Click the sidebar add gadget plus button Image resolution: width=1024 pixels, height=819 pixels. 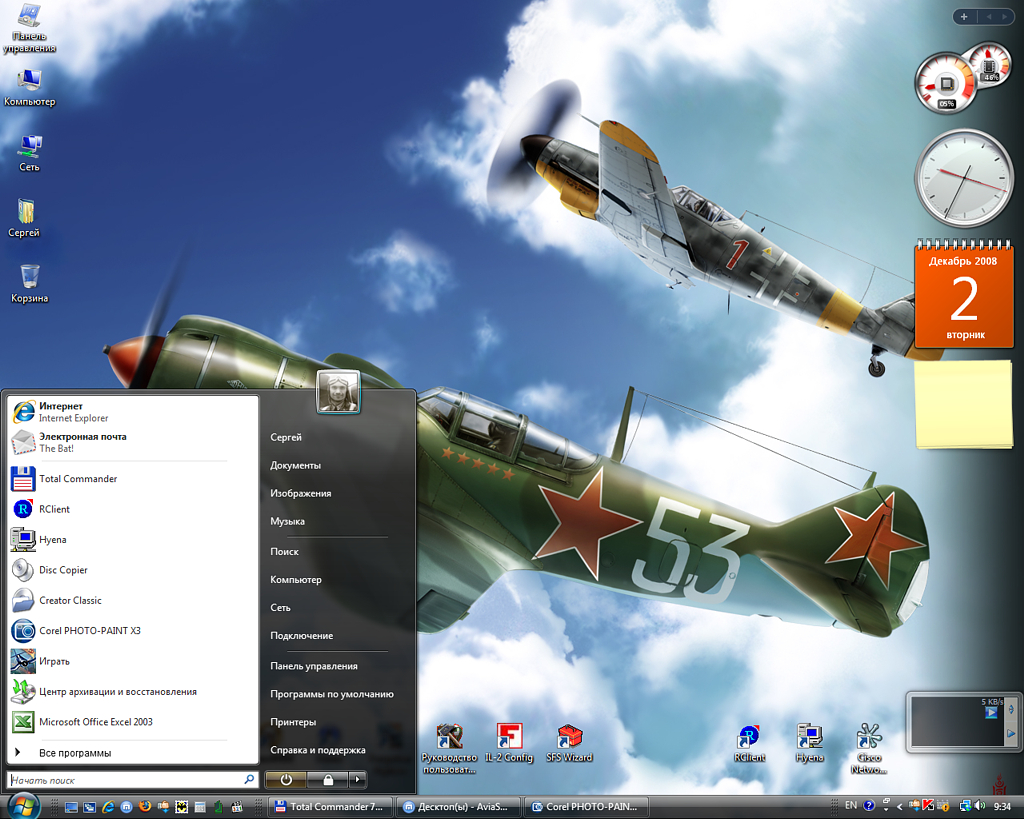(x=964, y=16)
